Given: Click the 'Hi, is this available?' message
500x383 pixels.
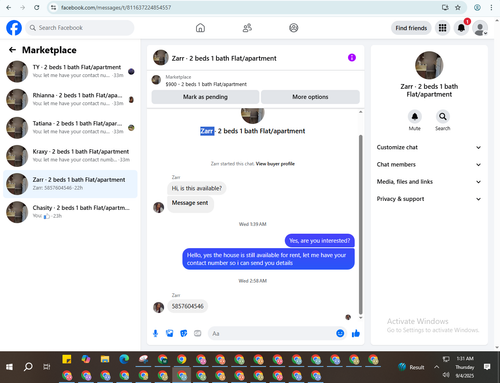Looking at the screenshot, I should pyautogui.click(x=197, y=188).
